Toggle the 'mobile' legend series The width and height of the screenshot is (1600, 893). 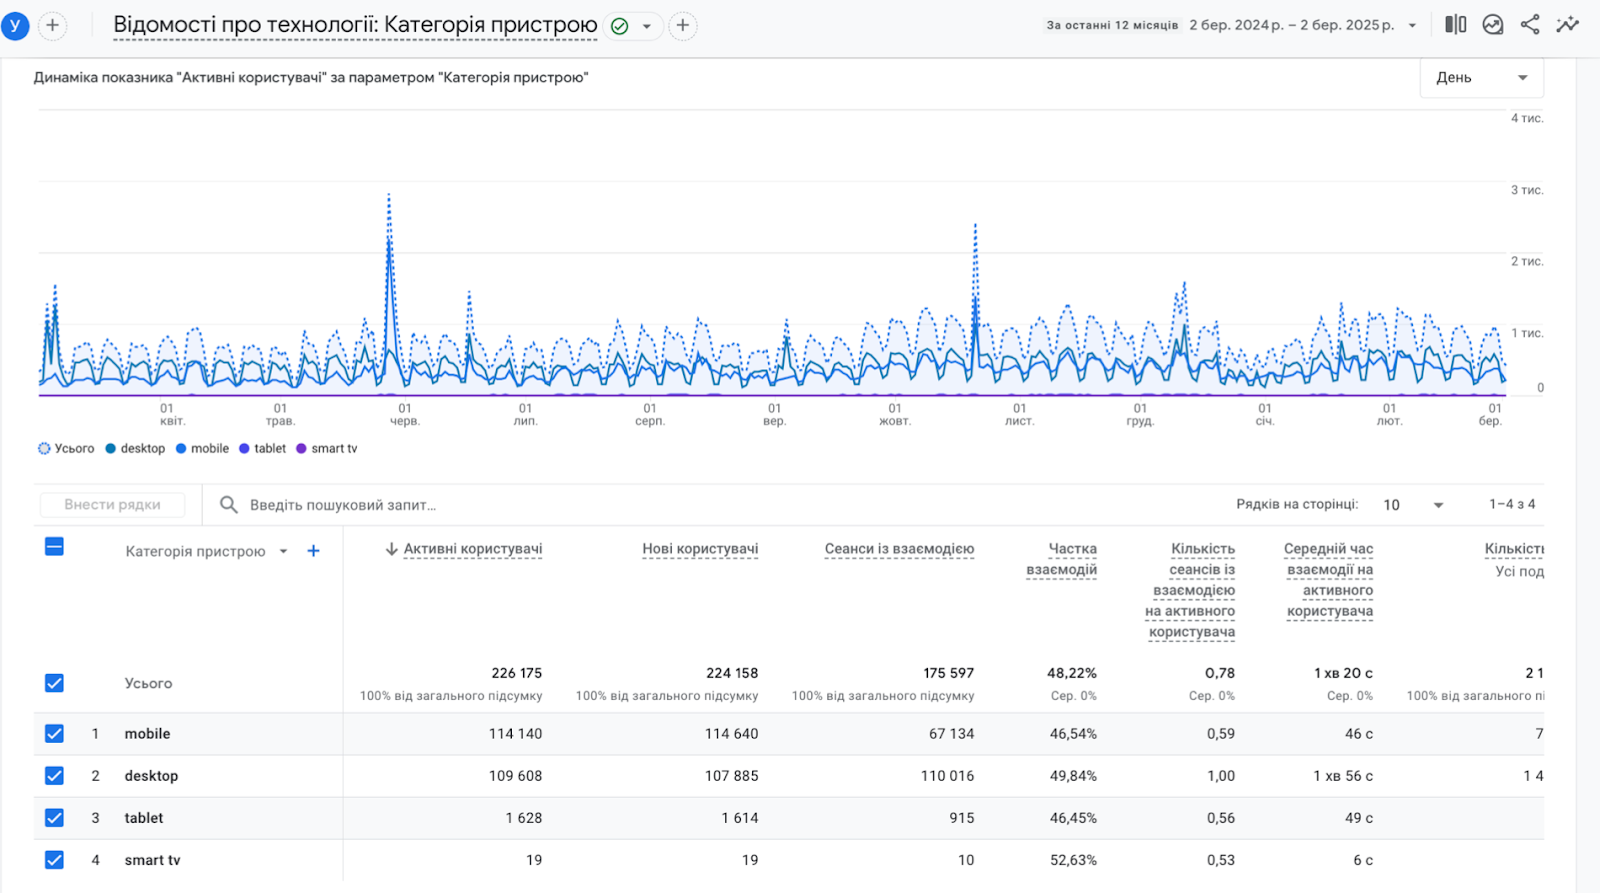point(202,449)
